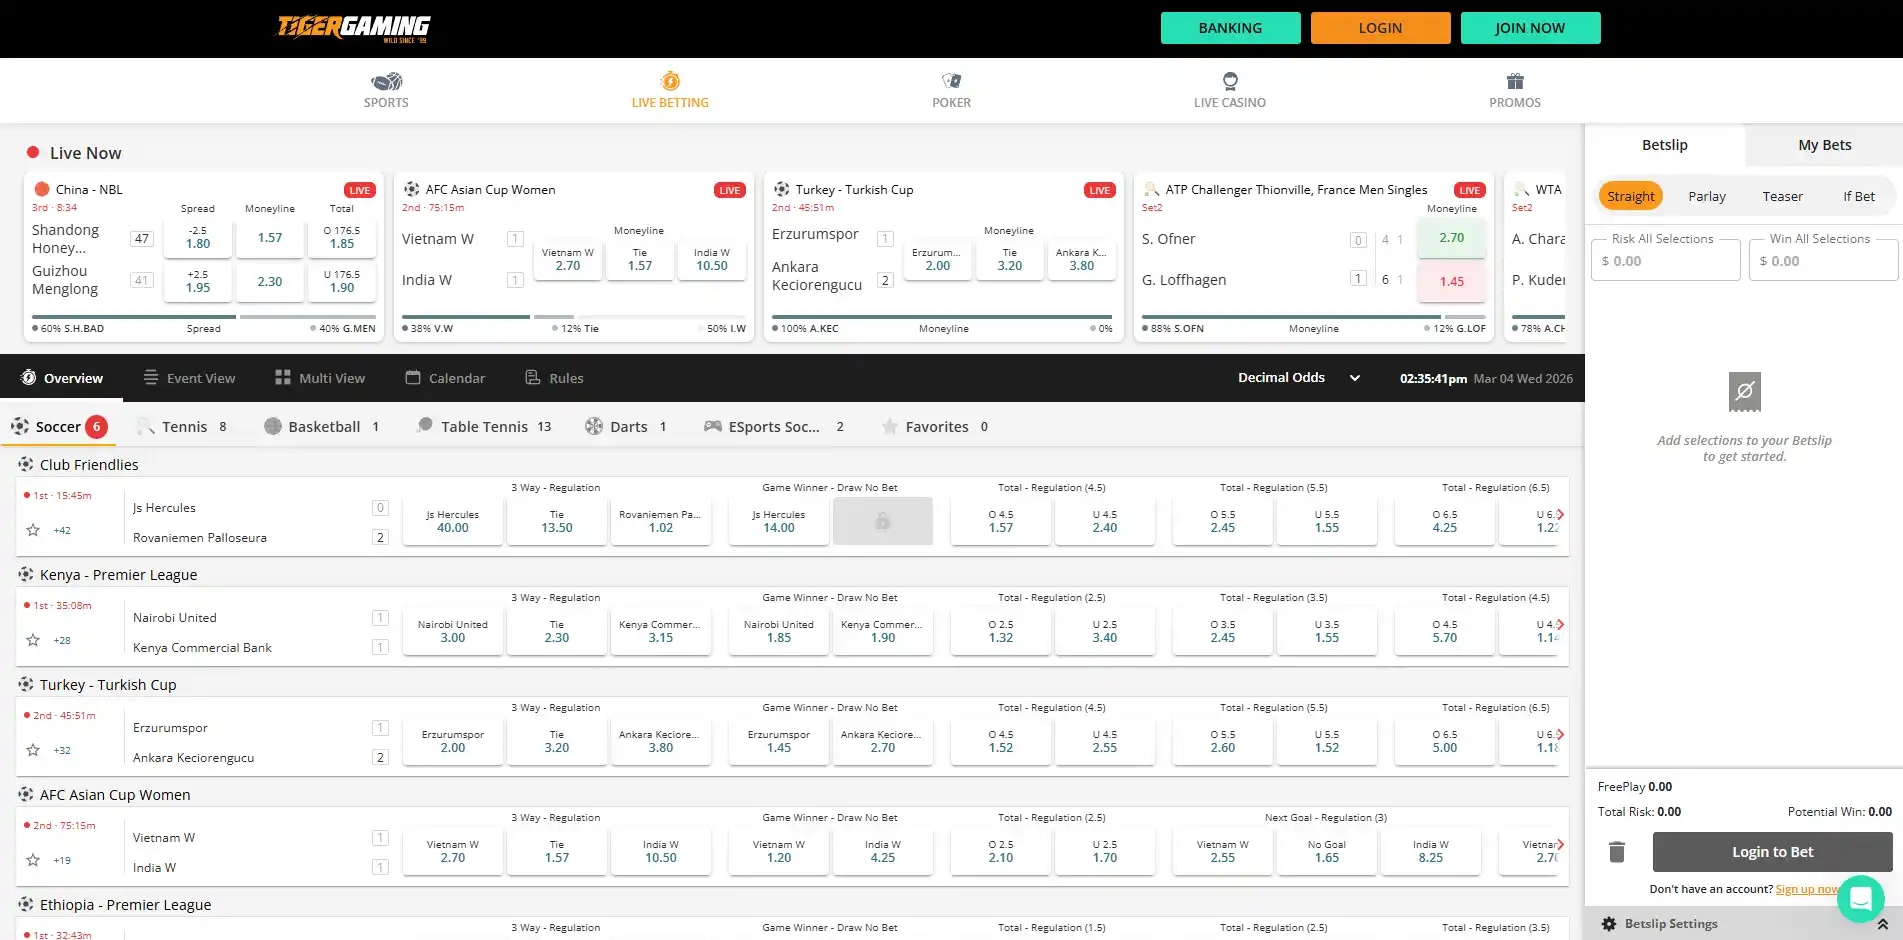Click the soccer ball icon beside AFC Asian Cup Women heading

26,794
